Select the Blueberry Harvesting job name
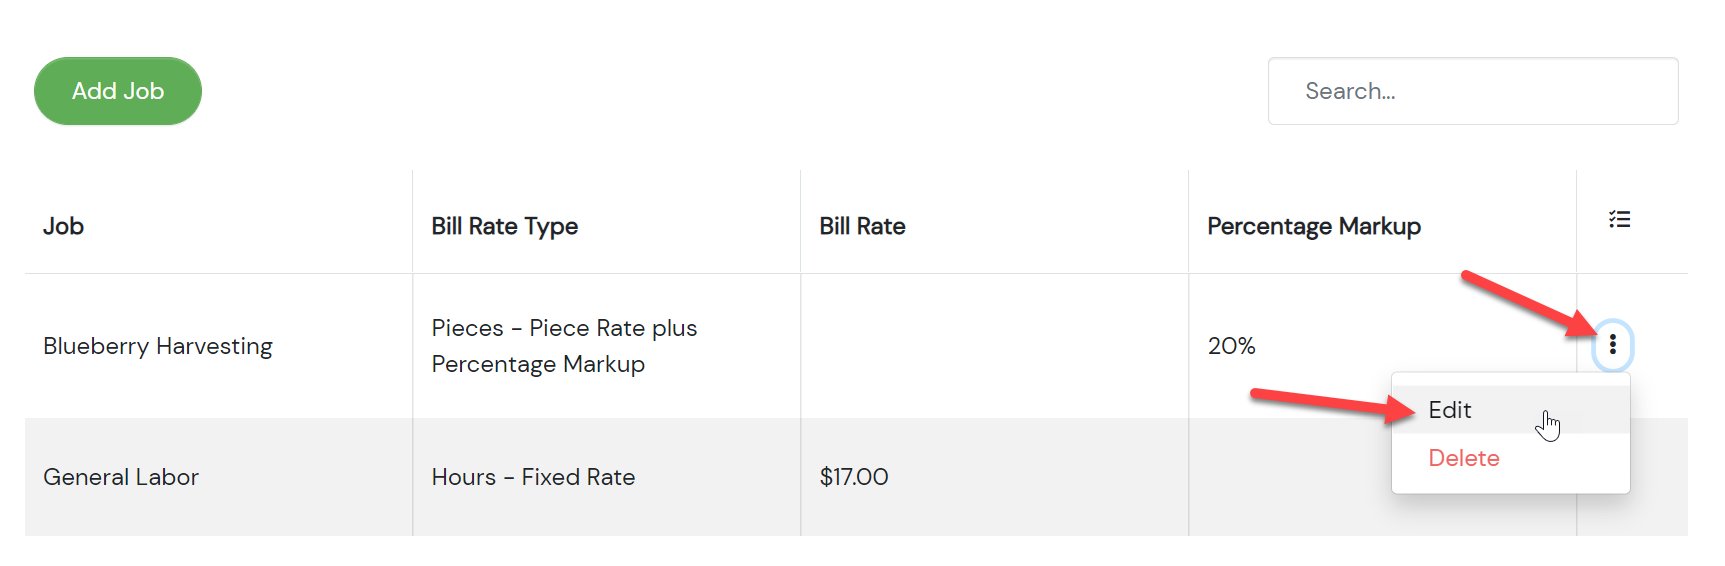 [x=158, y=346]
